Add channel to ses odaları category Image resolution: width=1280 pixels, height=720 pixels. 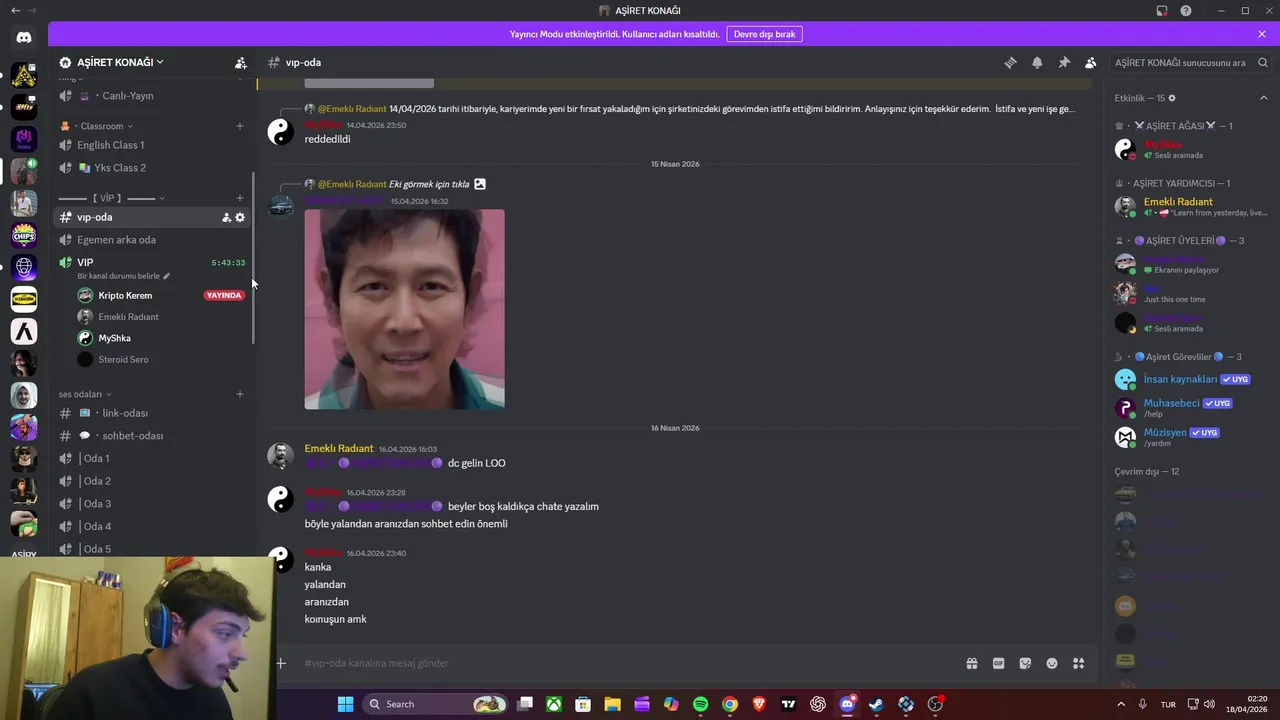[240, 394]
